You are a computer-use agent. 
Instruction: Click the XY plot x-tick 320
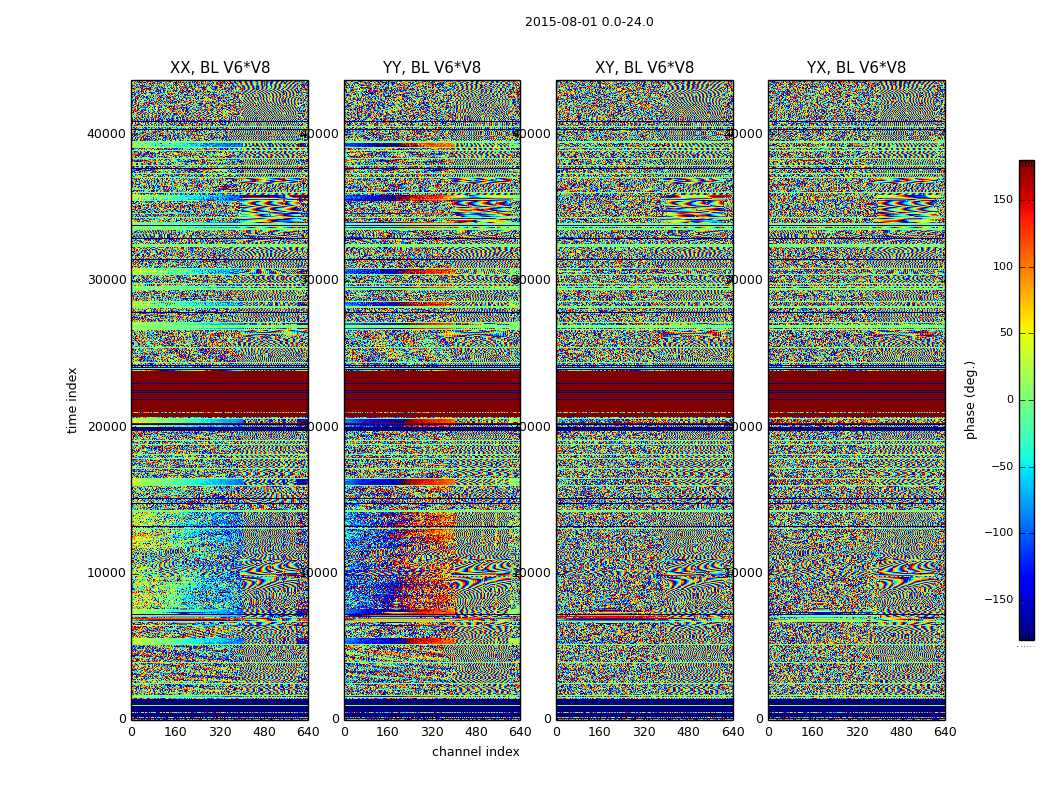tap(644, 732)
